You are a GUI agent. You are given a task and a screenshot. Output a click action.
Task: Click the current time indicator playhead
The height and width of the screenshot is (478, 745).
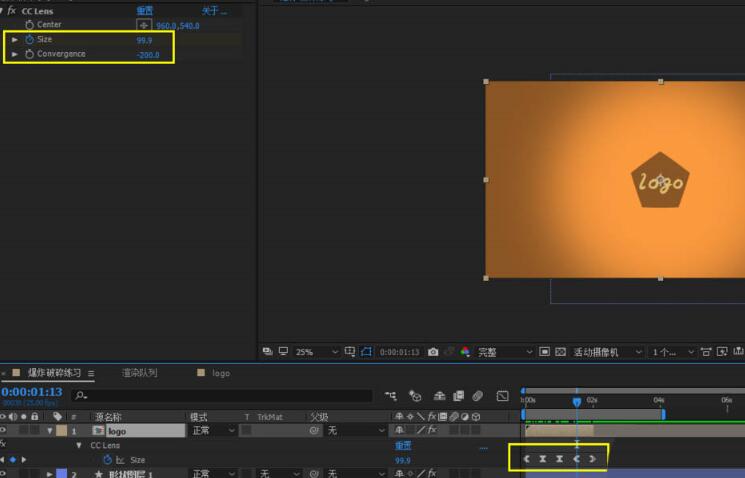pyautogui.click(x=576, y=402)
